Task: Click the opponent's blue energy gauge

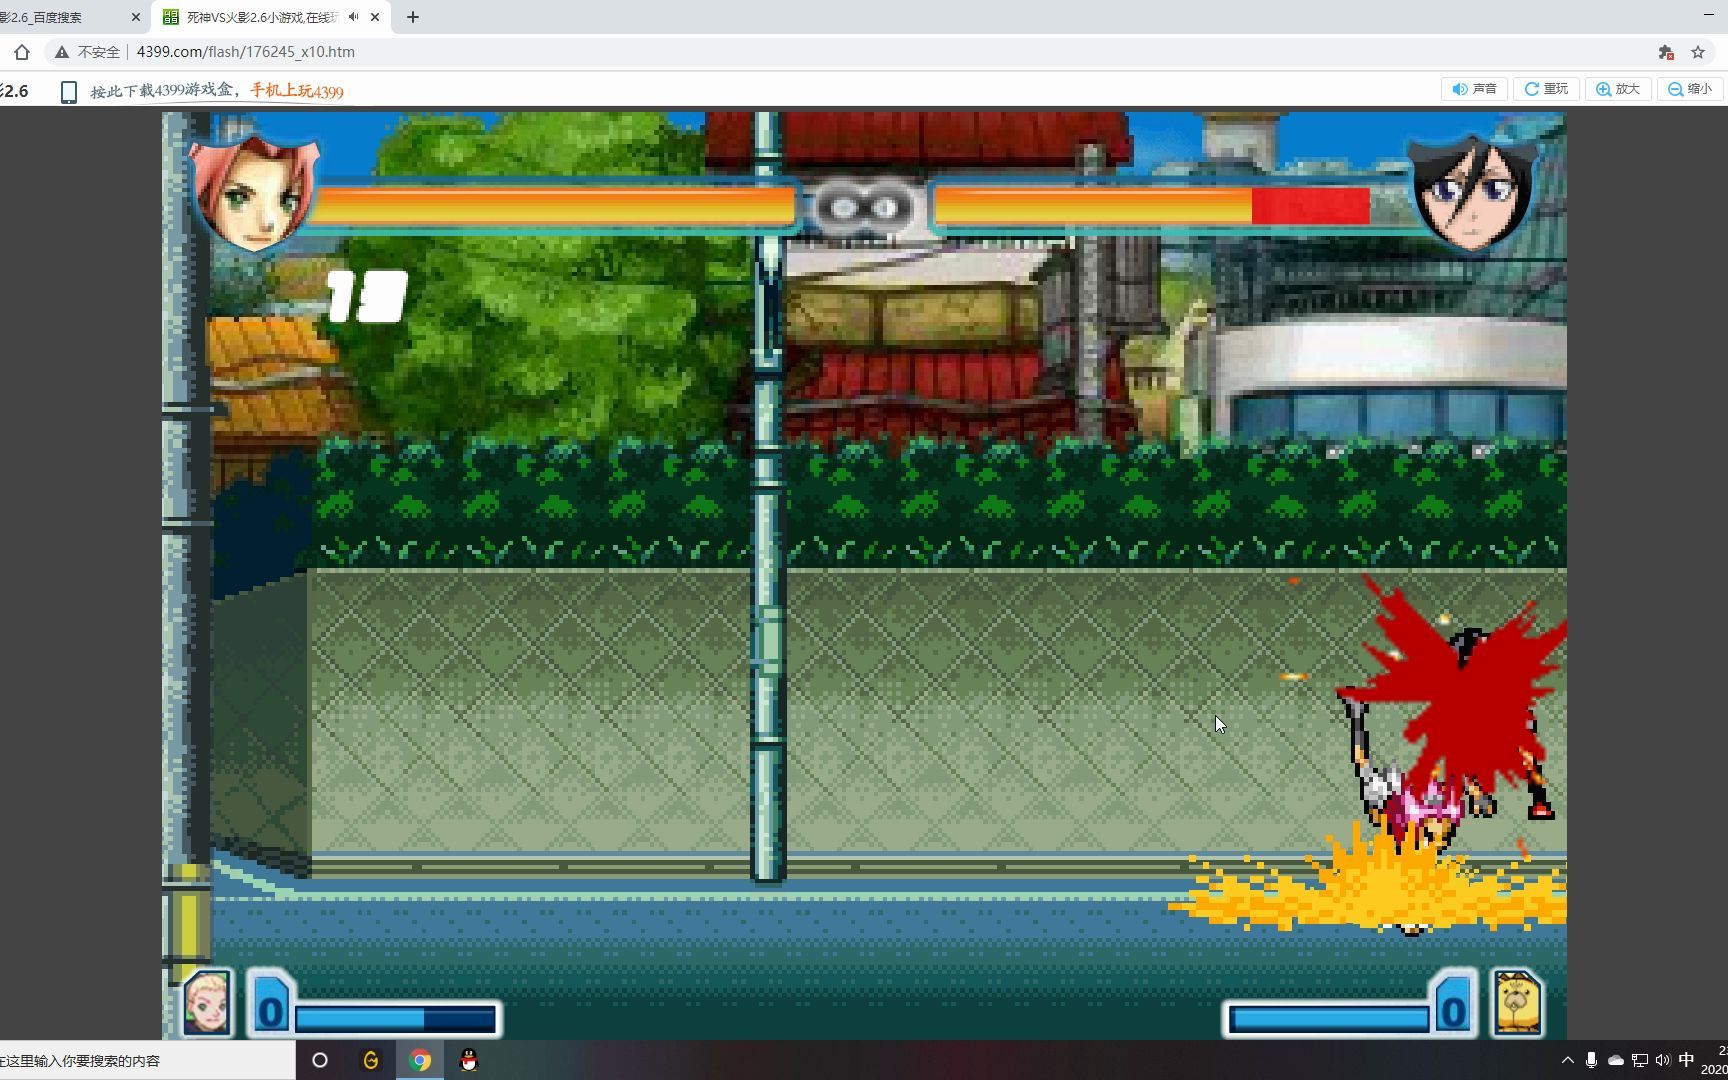Action: coord(1329,1019)
